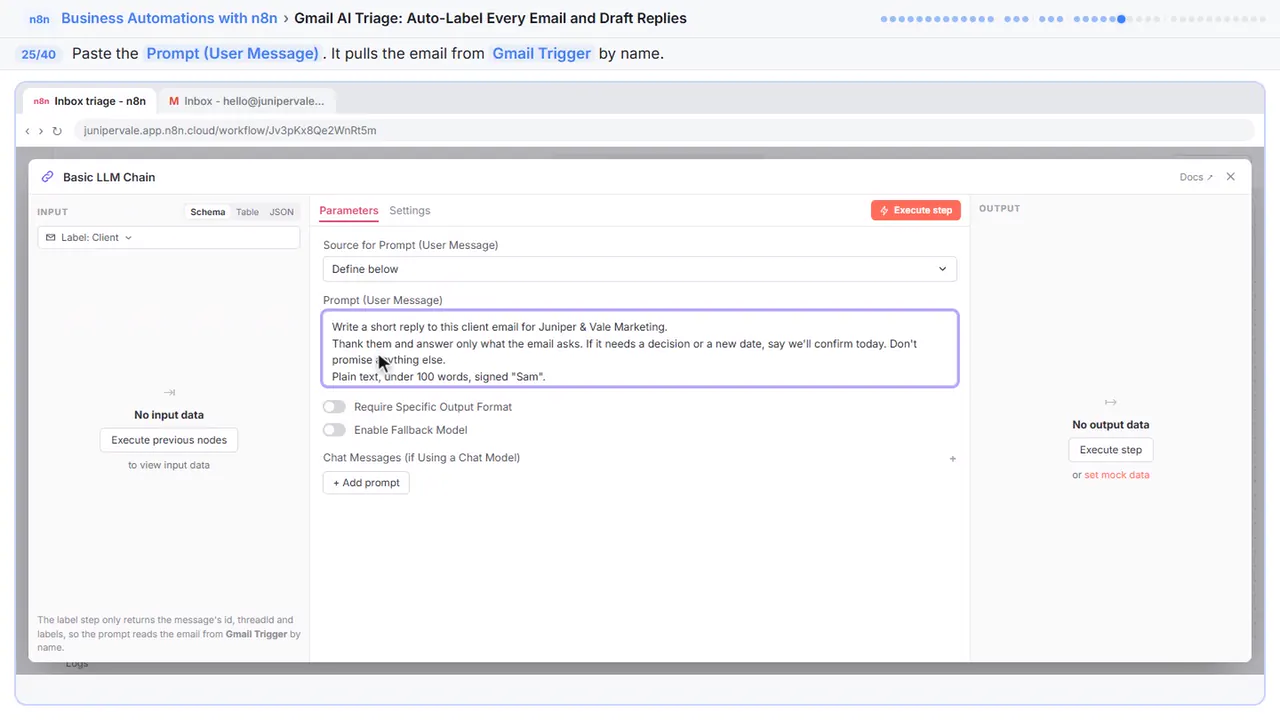This screenshot has width=1280, height=720.
Task: Click the browser back arrow
Action: [x=27, y=131]
